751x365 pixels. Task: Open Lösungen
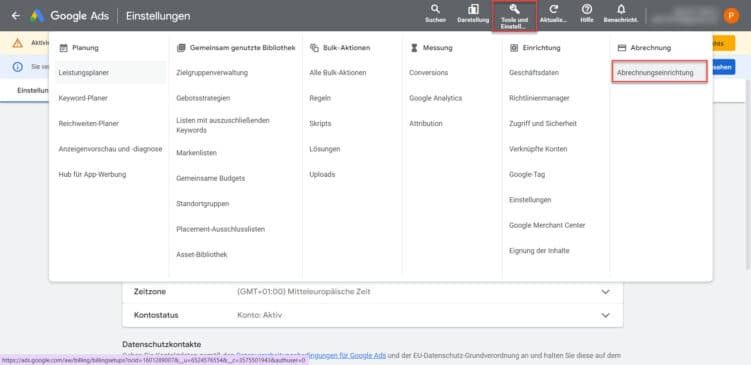(x=325, y=149)
